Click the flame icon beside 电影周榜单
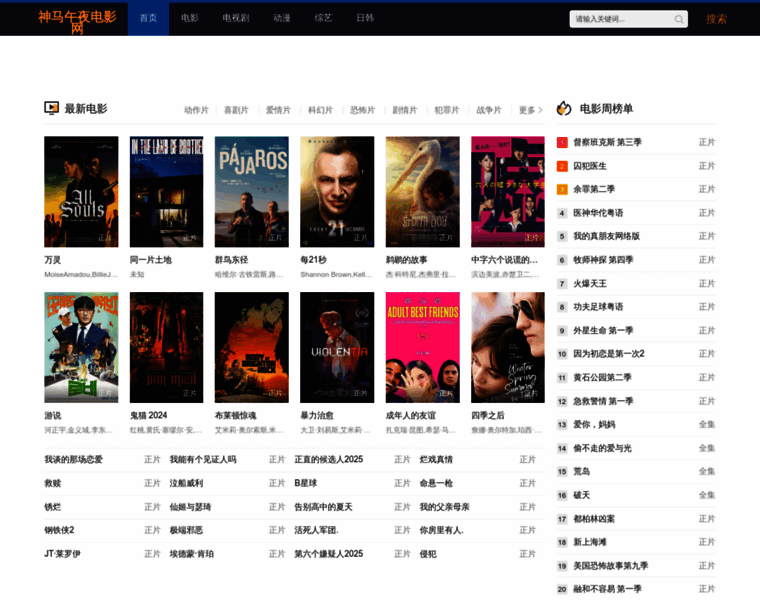Screen dimensions: 760x600 point(564,108)
